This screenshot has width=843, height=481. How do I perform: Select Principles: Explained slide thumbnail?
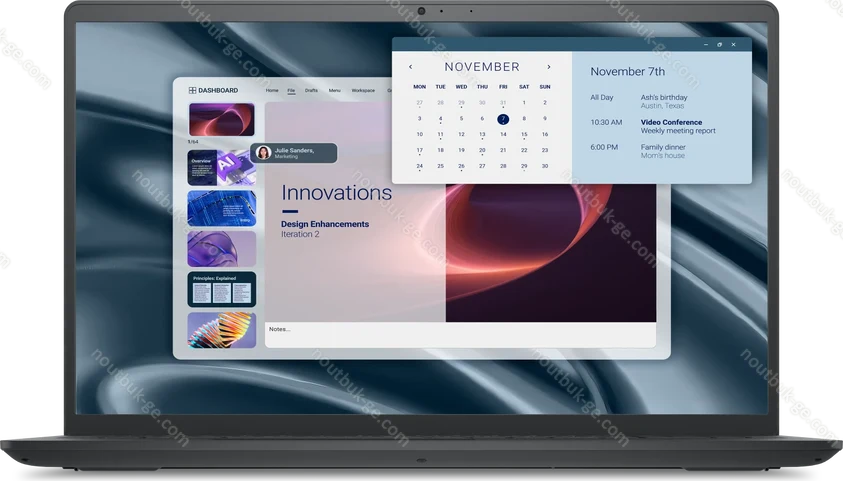coord(221,289)
